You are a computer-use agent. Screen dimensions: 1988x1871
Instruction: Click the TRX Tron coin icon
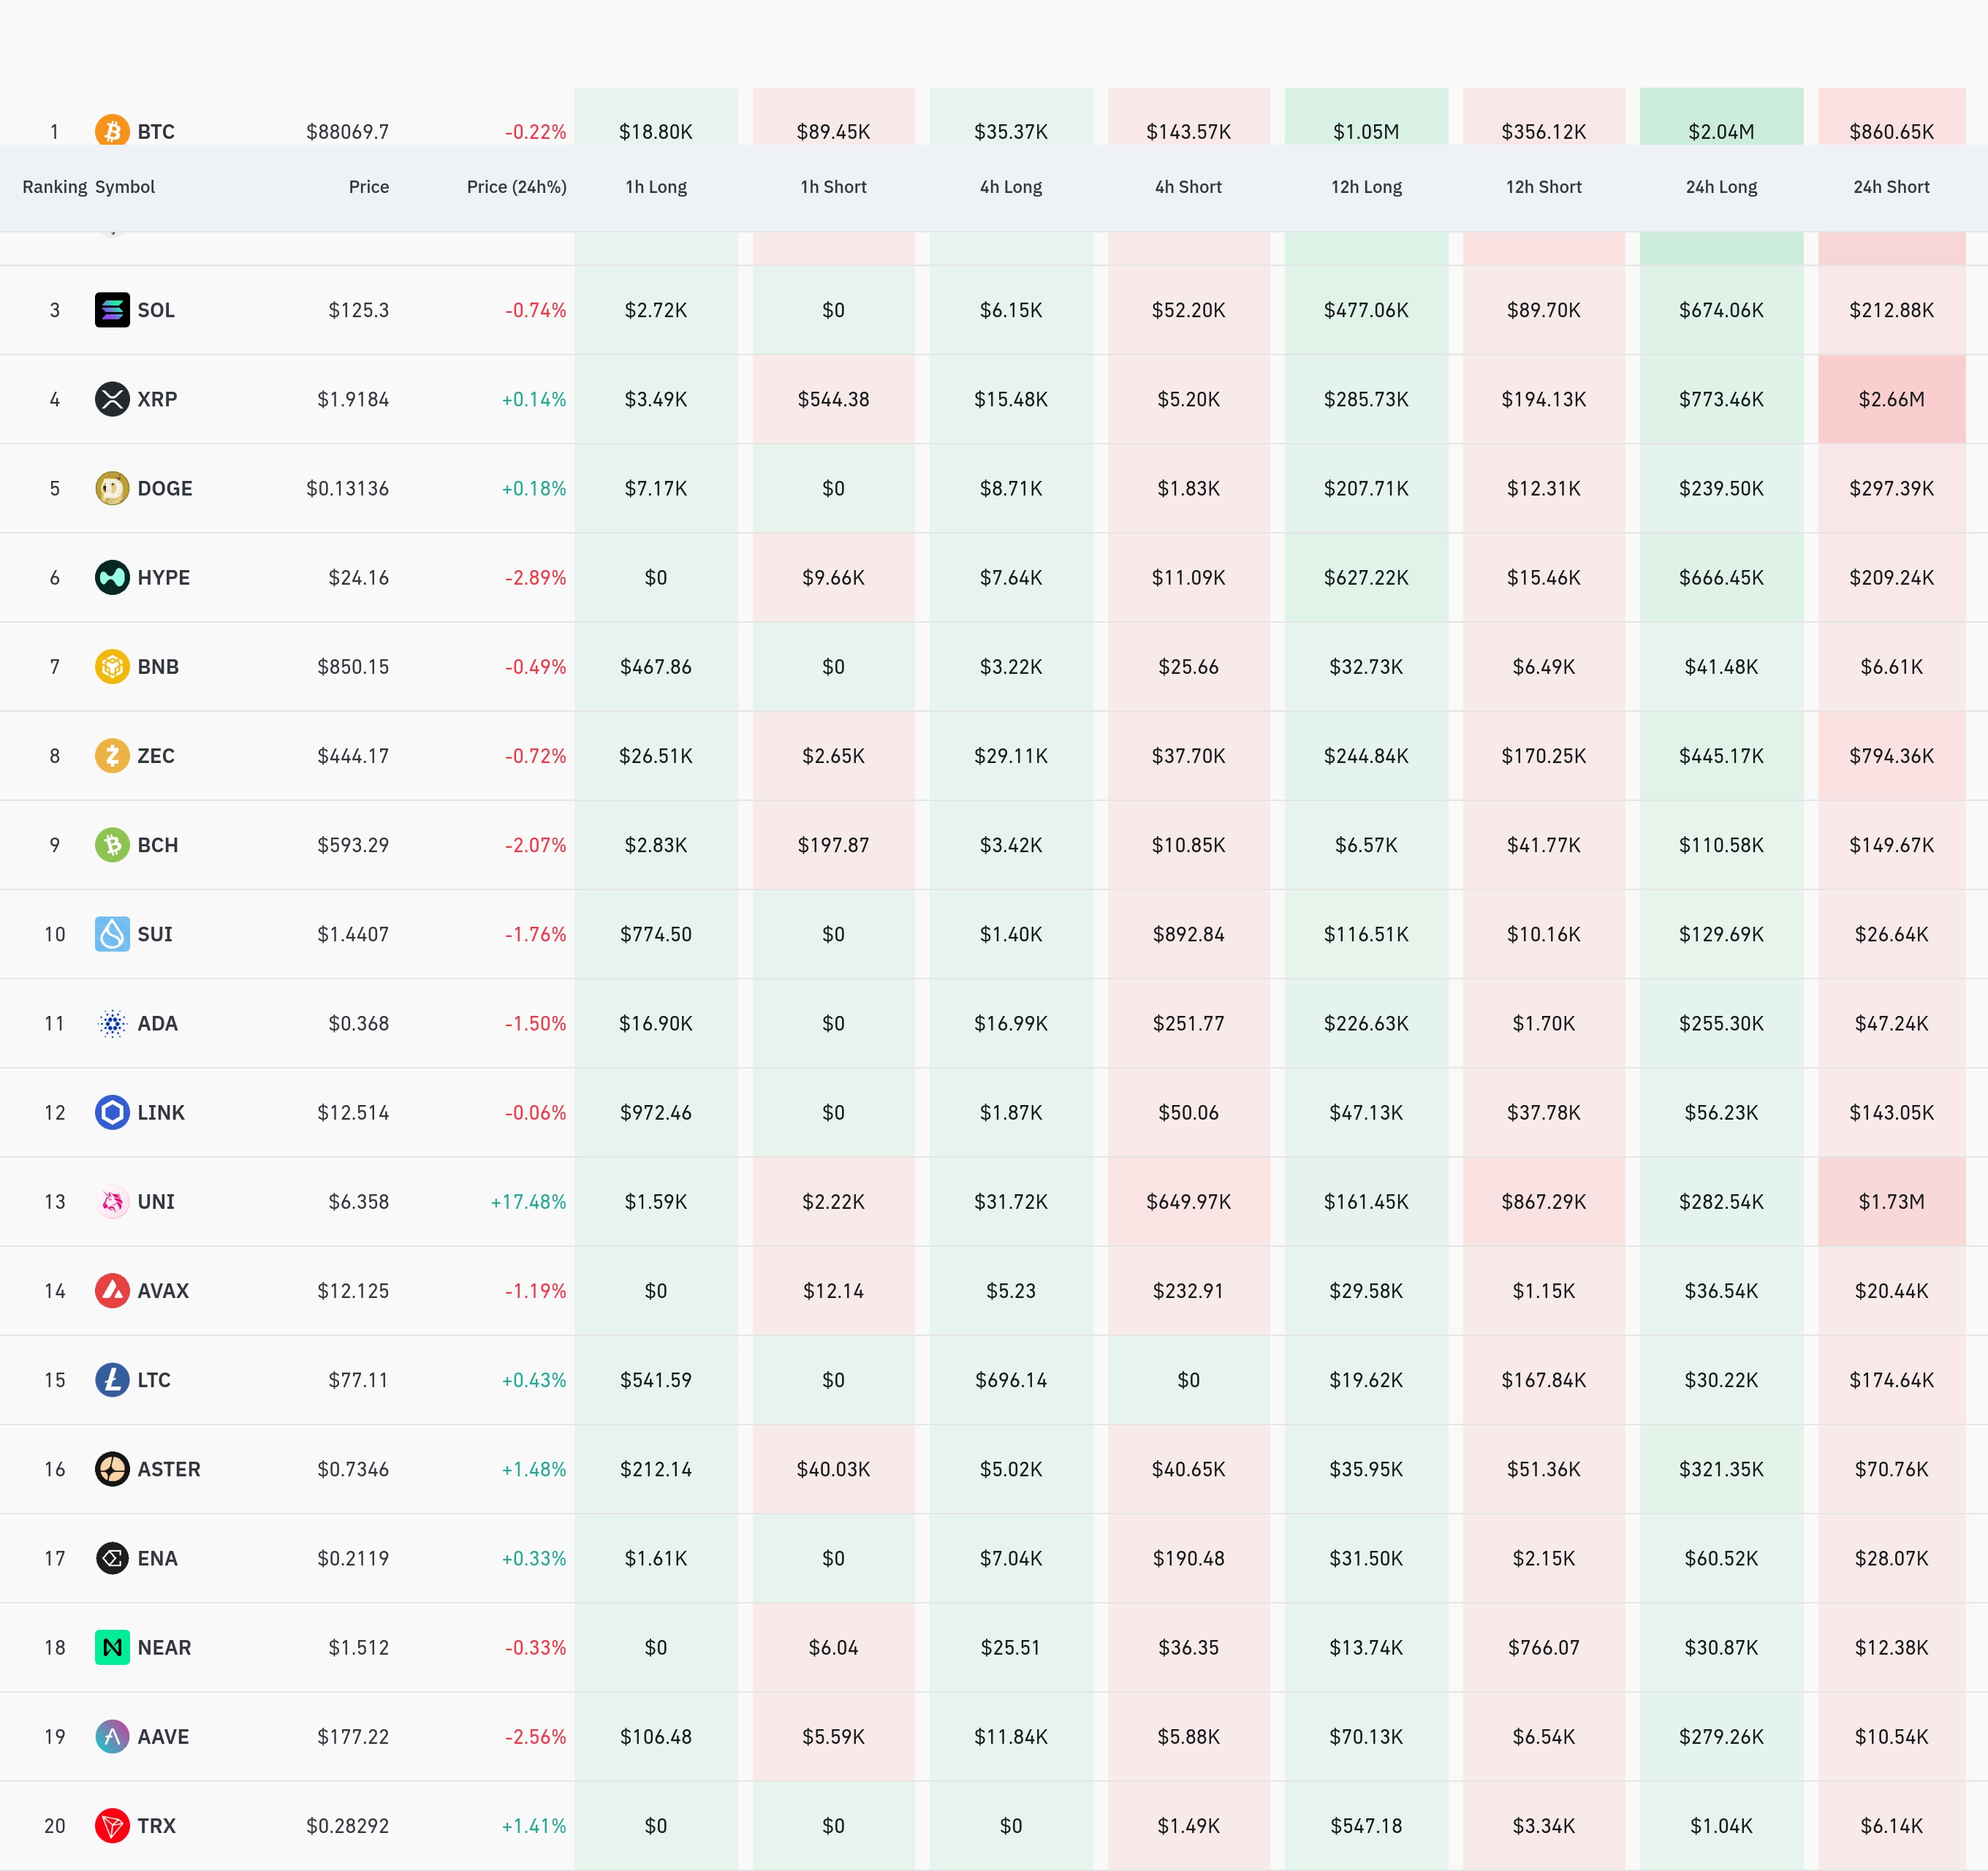pyautogui.click(x=112, y=1825)
